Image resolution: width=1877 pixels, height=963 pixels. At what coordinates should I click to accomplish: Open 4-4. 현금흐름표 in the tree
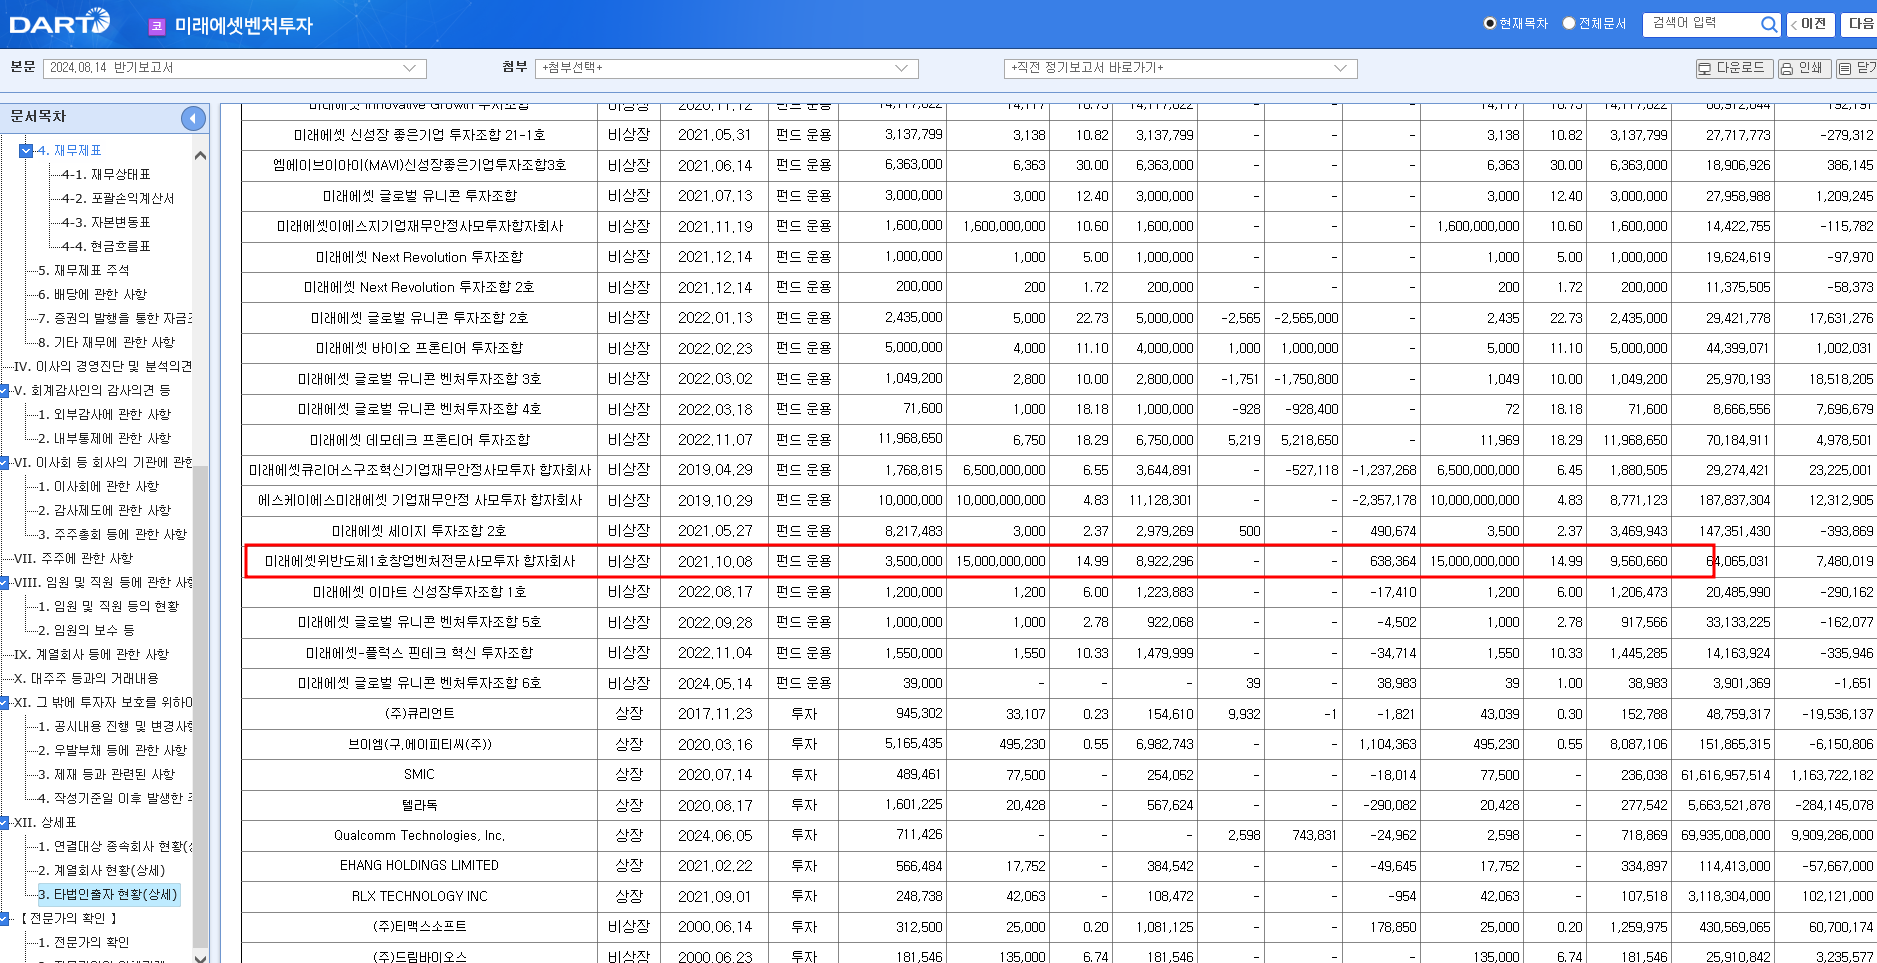[x=106, y=247]
